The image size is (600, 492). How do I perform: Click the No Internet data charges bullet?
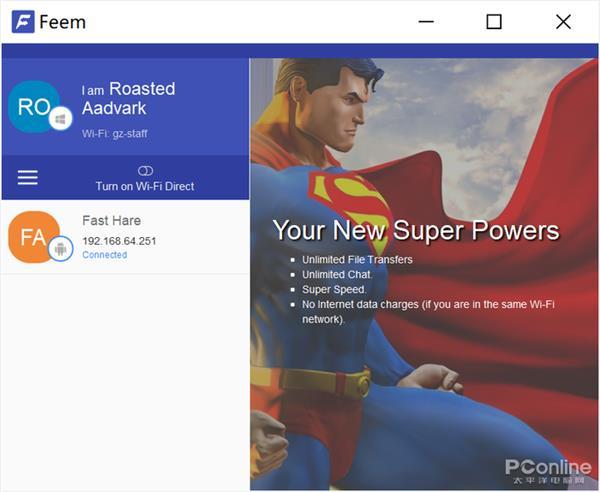click(x=428, y=312)
